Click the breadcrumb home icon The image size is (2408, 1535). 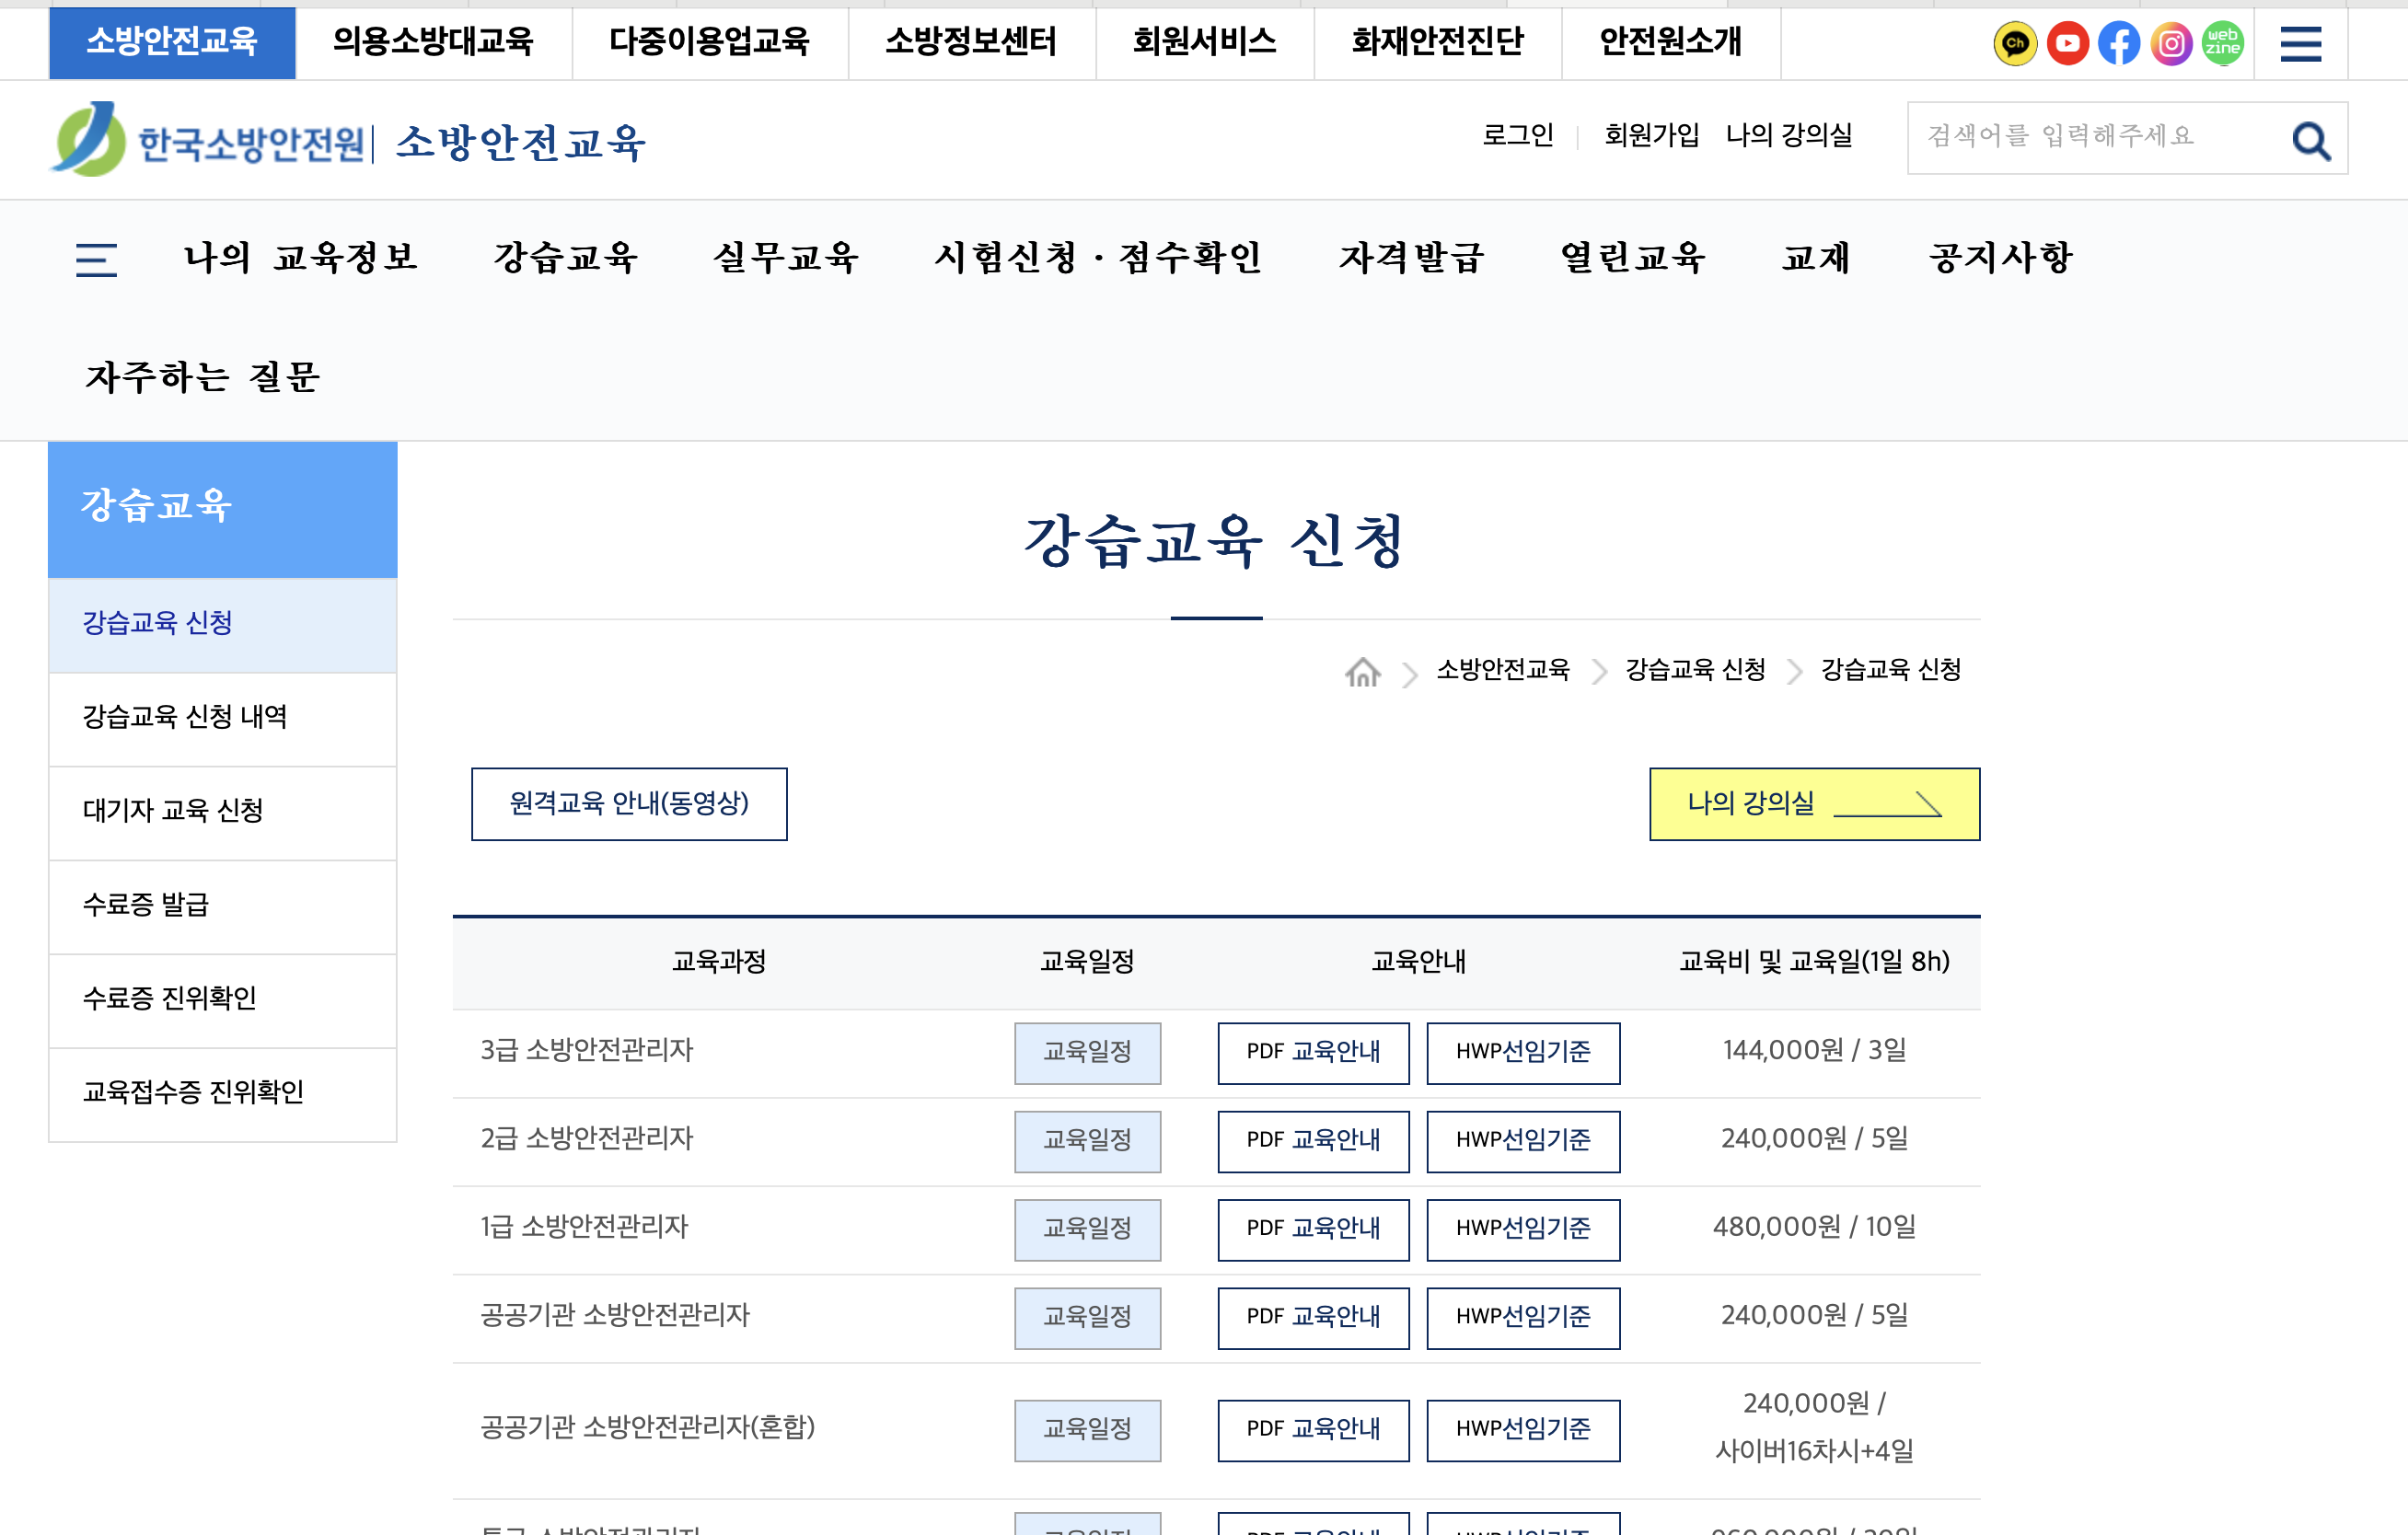(x=1362, y=670)
